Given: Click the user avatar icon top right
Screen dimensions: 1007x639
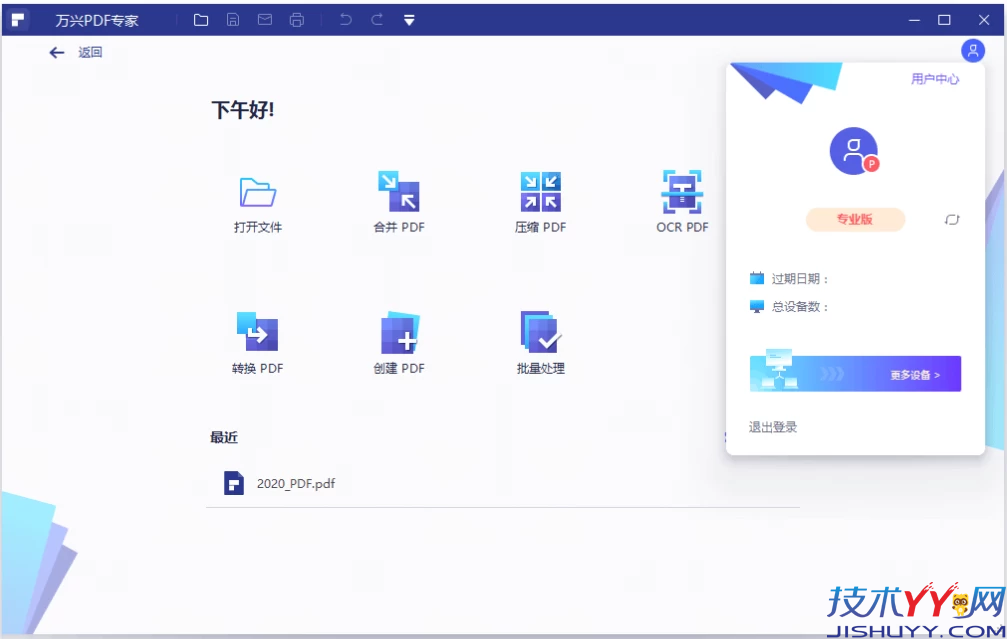Looking at the screenshot, I should (971, 51).
